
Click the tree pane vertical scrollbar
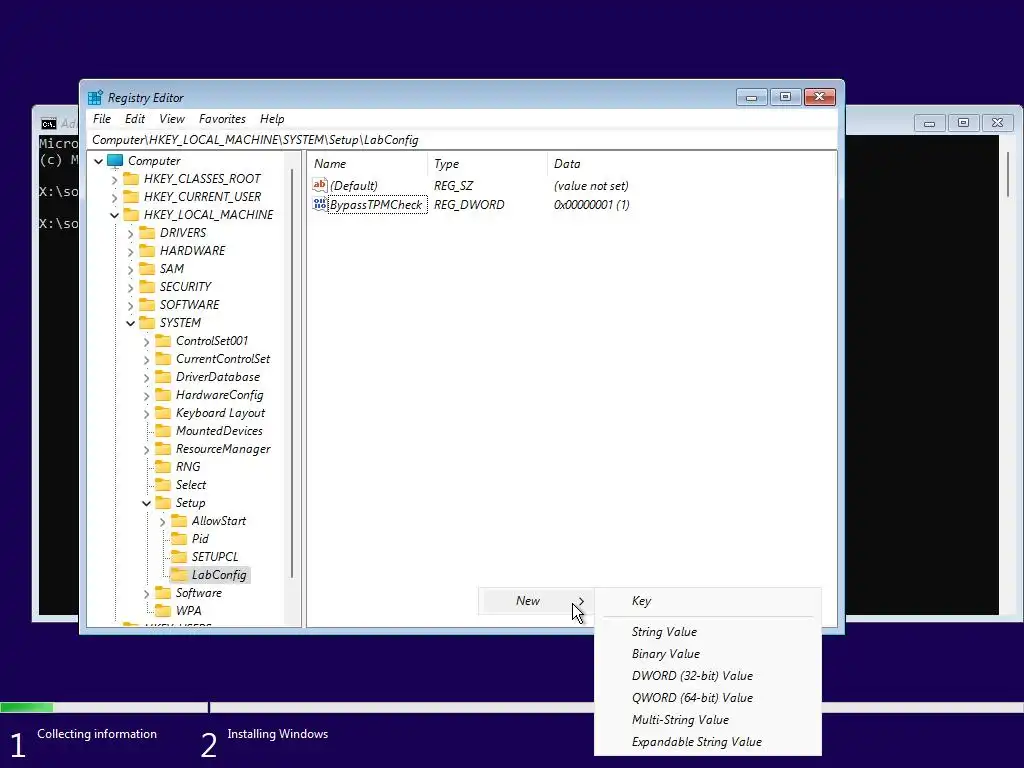(291, 372)
